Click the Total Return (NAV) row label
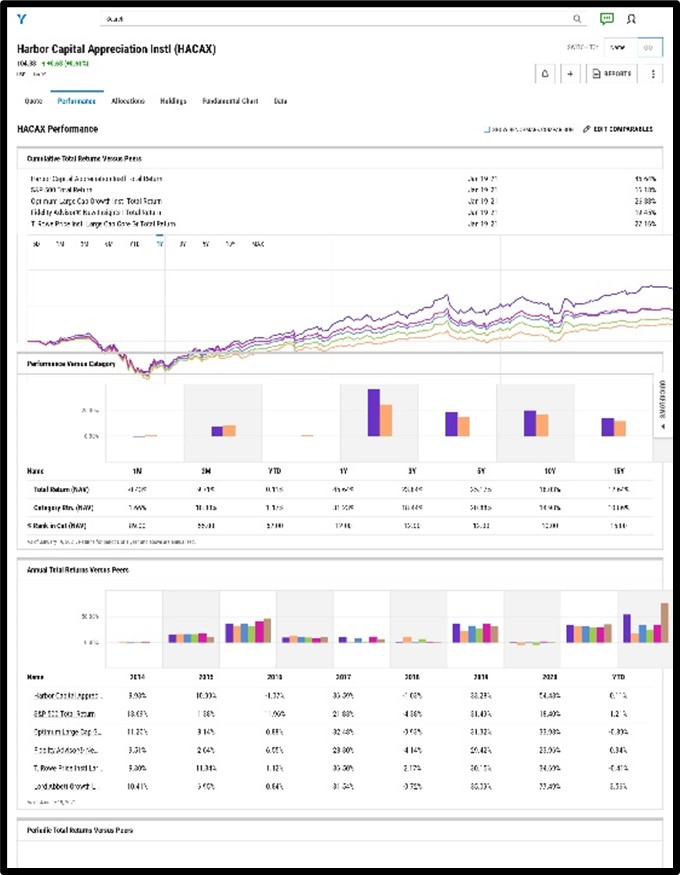Screen dimensions: 680x875 click(60, 489)
